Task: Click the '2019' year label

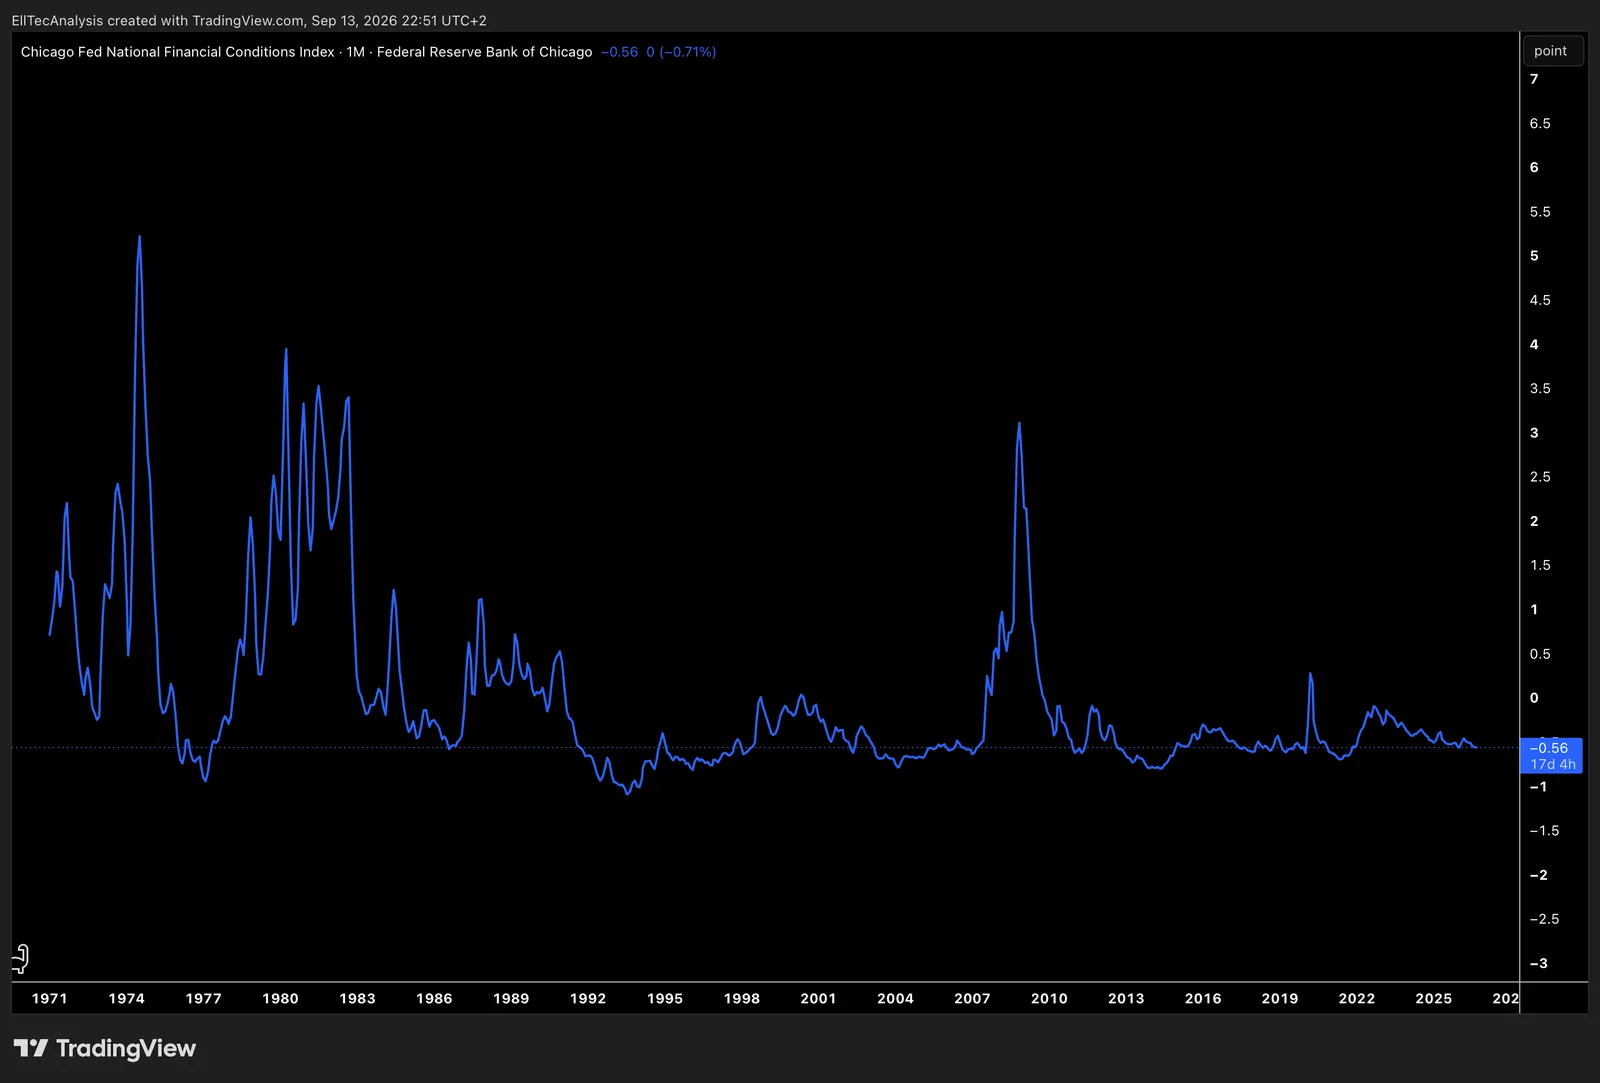Action: pyautogui.click(x=1280, y=998)
